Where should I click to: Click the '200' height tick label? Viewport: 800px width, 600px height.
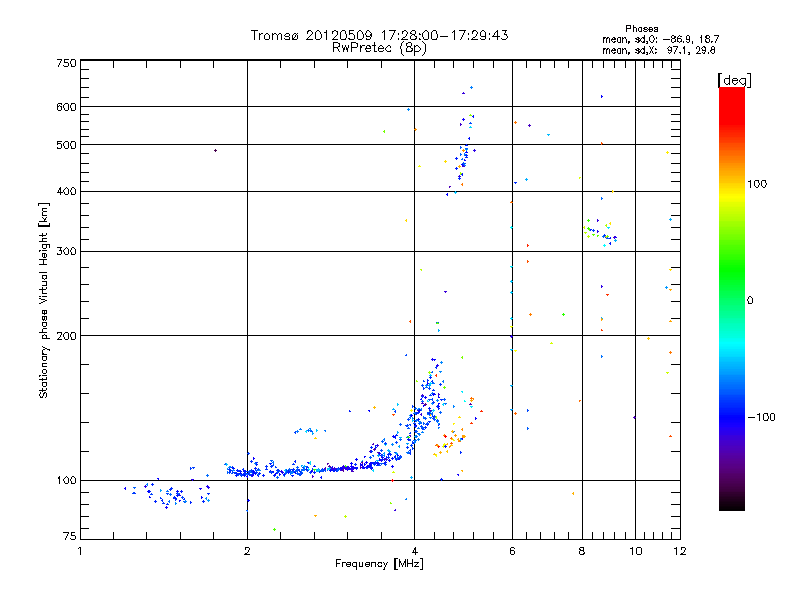[66, 336]
